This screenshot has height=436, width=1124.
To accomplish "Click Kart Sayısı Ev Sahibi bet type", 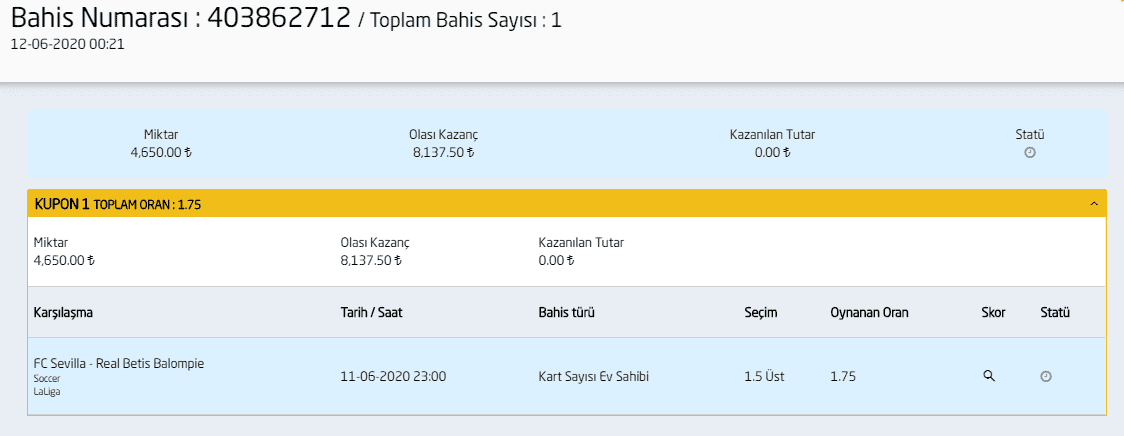I will (x=594, y=376).
